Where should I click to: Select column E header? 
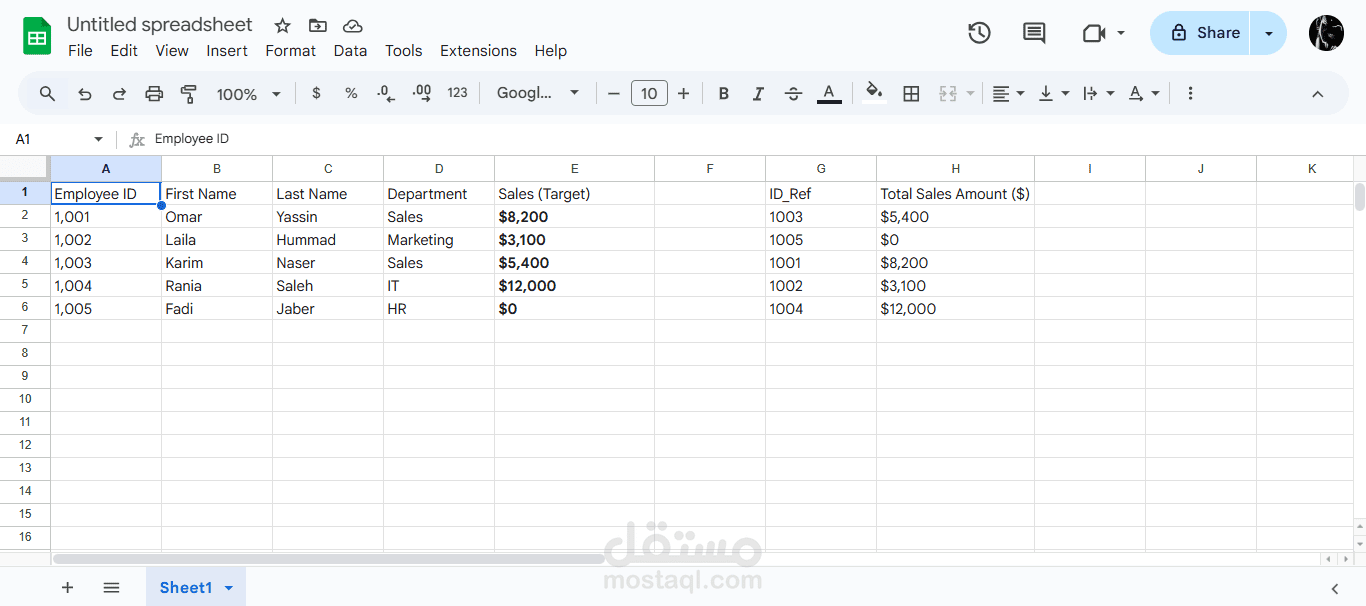[574, 168]
